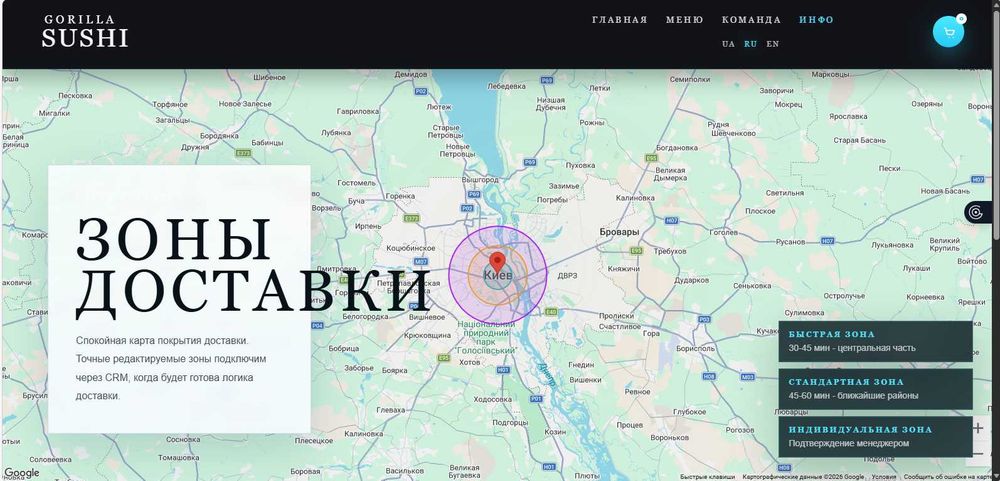Select the Индивидуальная зона card

pyautogui.click(x=875, y=436)
